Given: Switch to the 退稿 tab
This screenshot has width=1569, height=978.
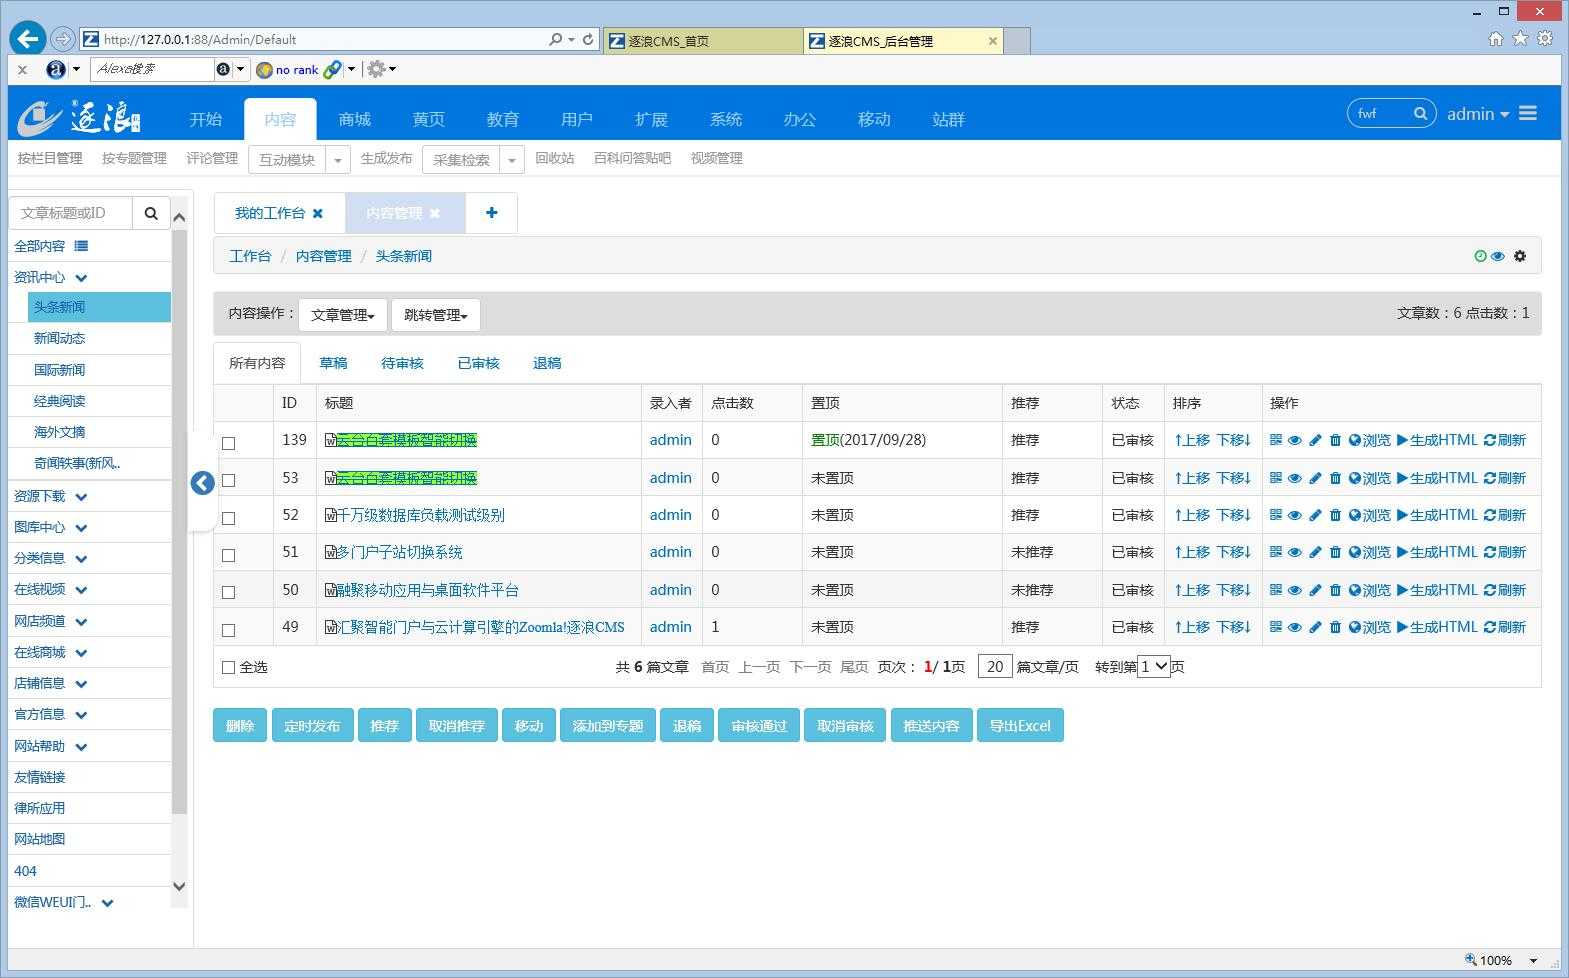Looking at the screenshot, I should click(547, 363).
